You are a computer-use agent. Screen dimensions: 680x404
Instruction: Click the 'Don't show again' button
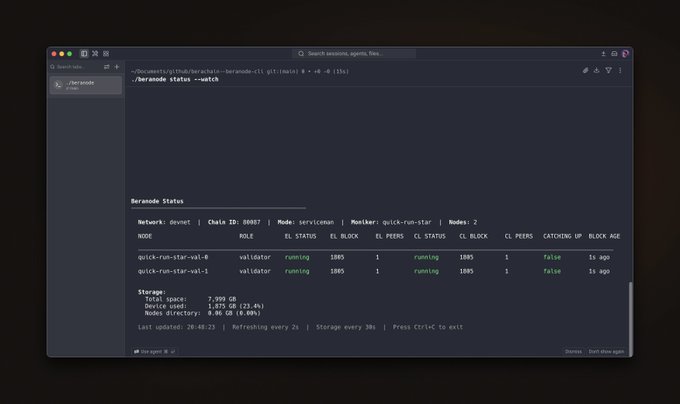[x=606, y=352]
